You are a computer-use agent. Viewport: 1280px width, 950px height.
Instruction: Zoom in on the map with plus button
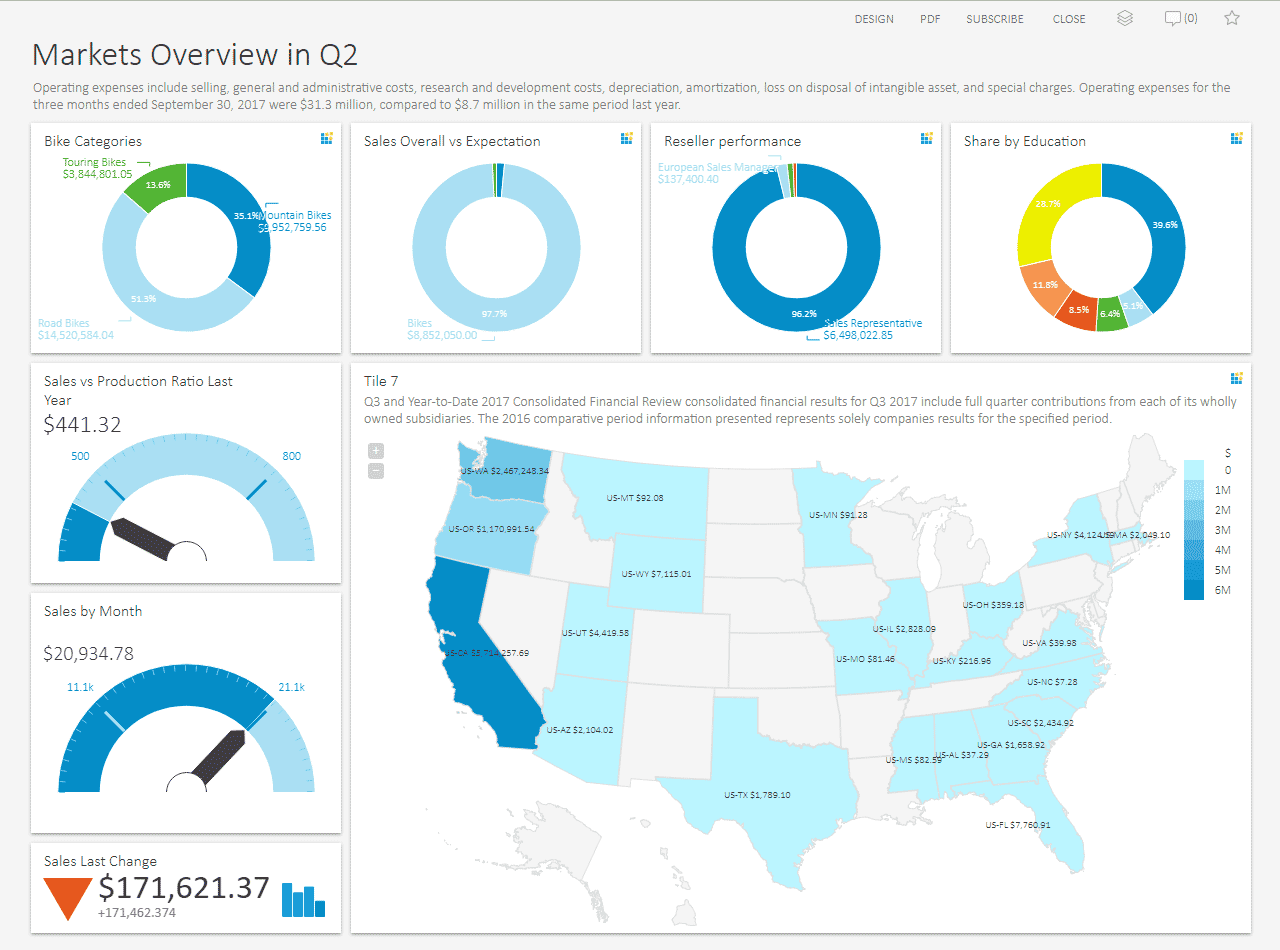(376, 451)
